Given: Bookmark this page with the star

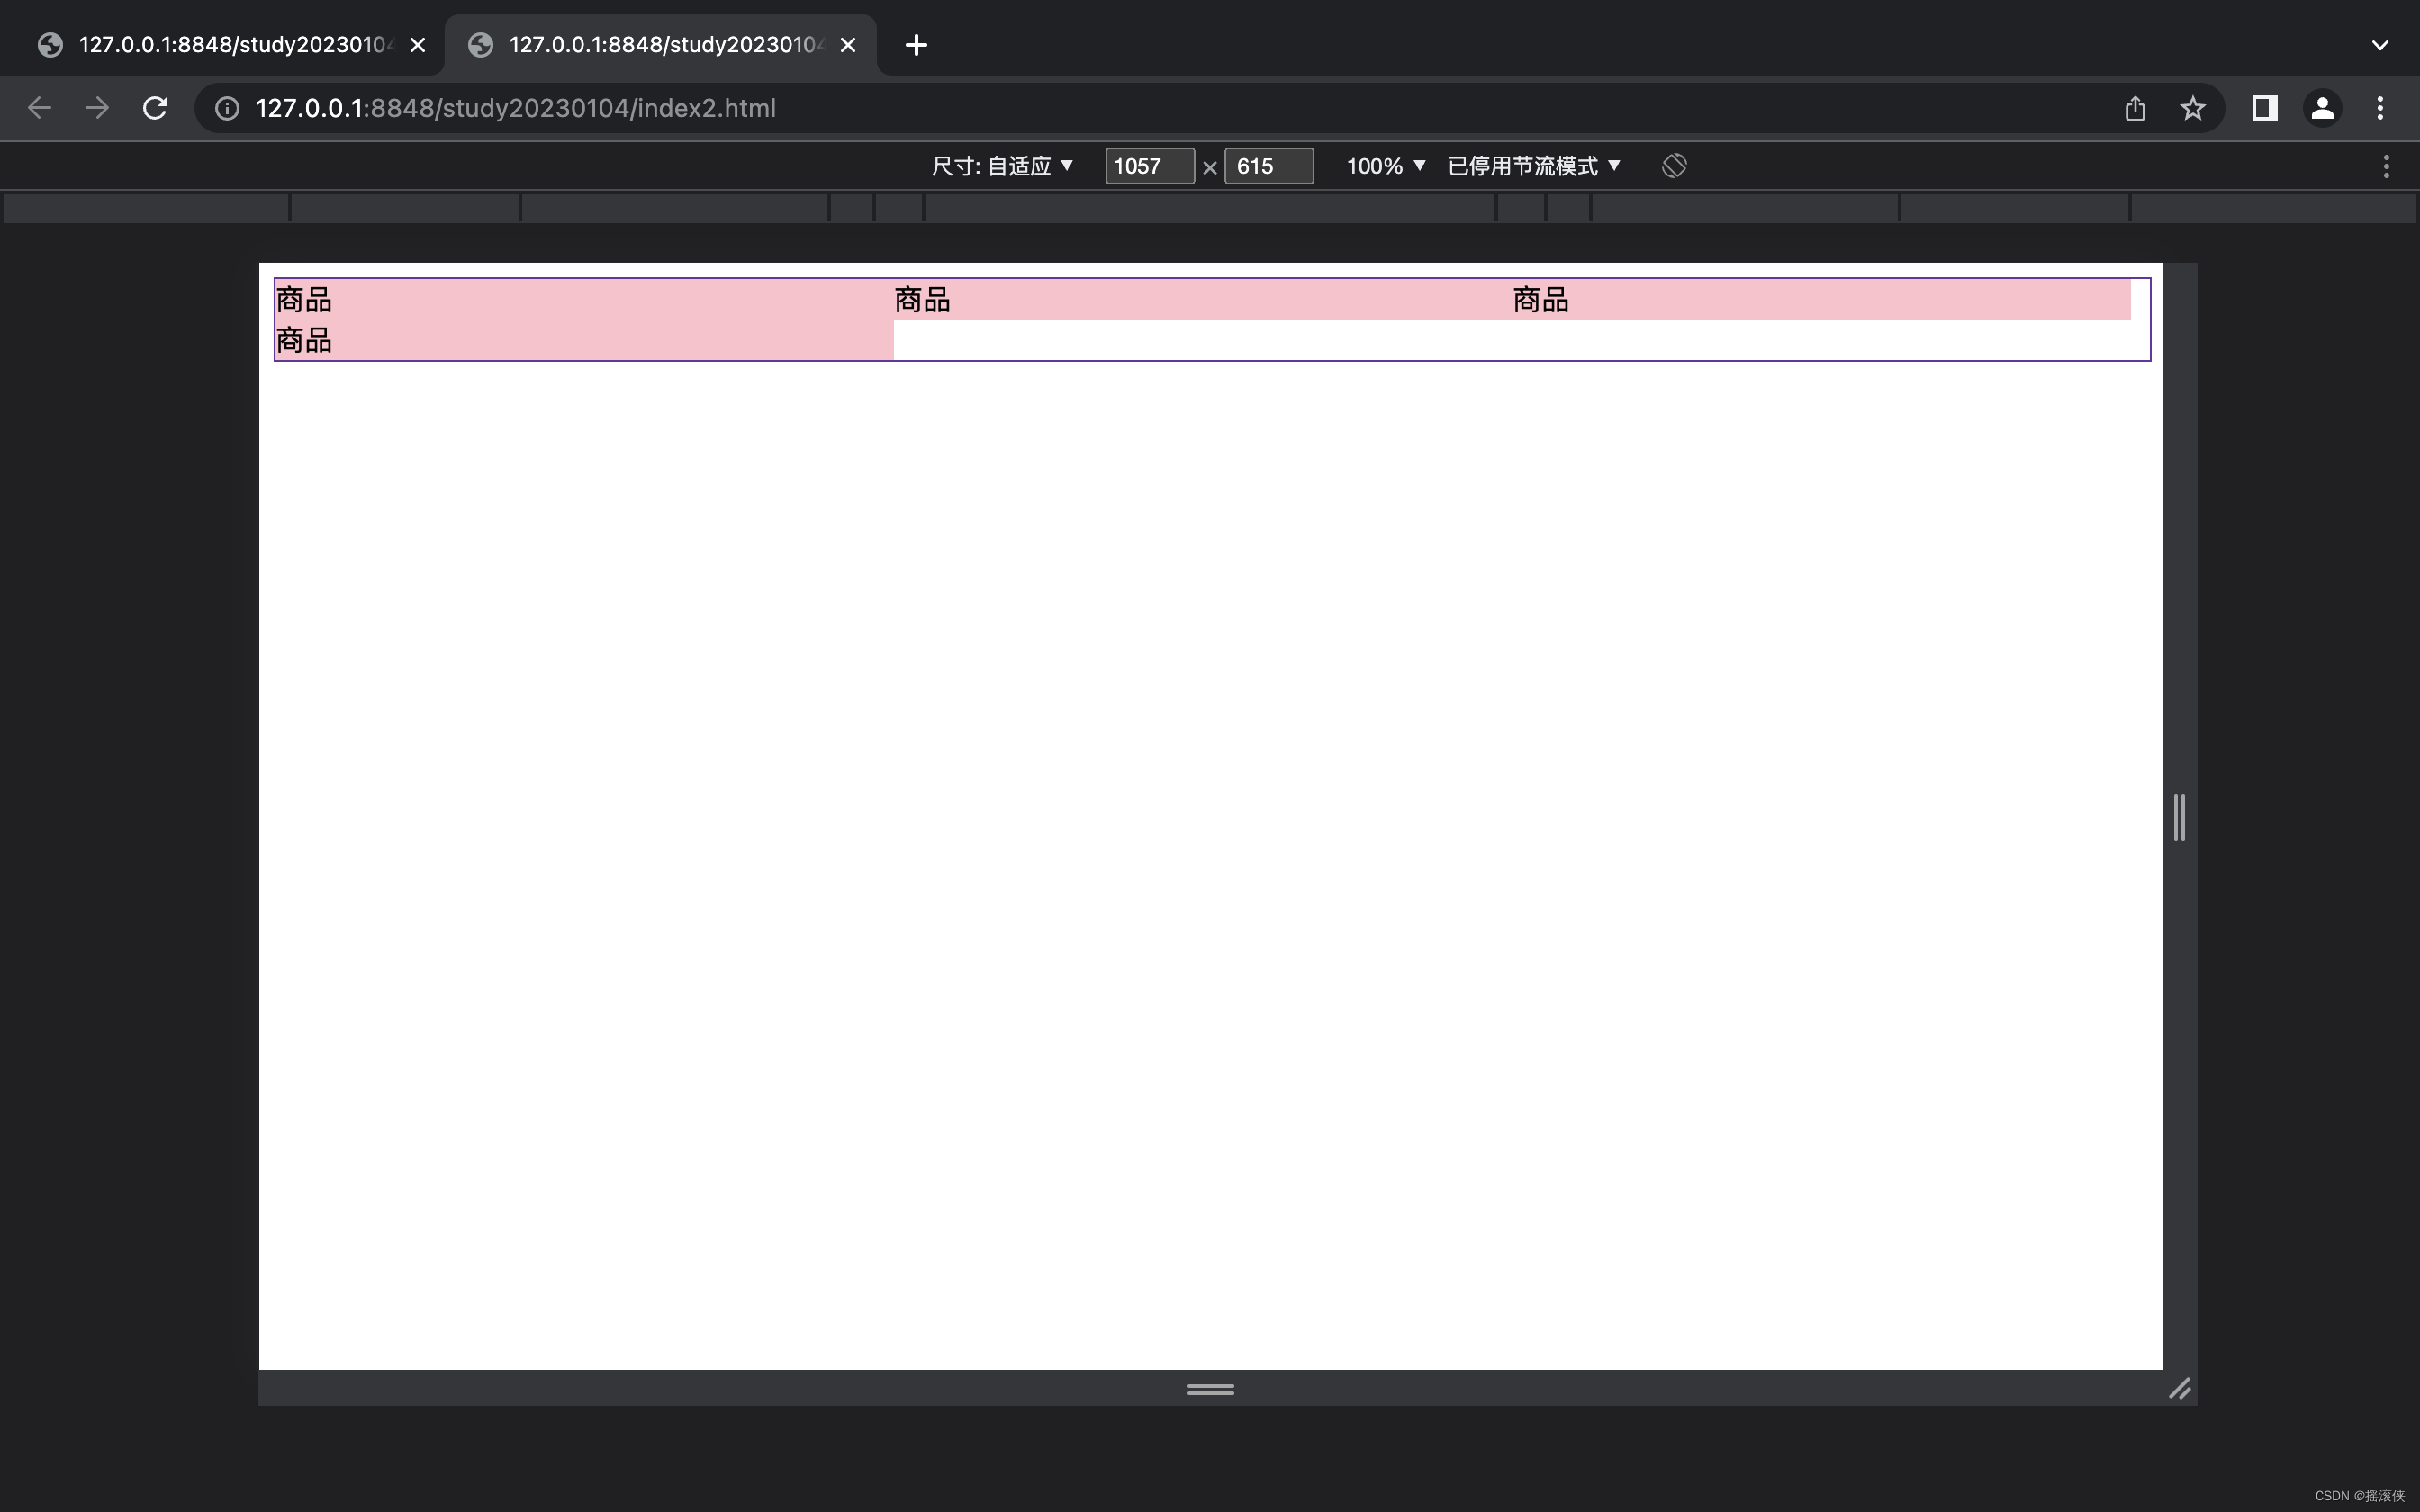Looking at the screenshot, I should click(2193, 108).
